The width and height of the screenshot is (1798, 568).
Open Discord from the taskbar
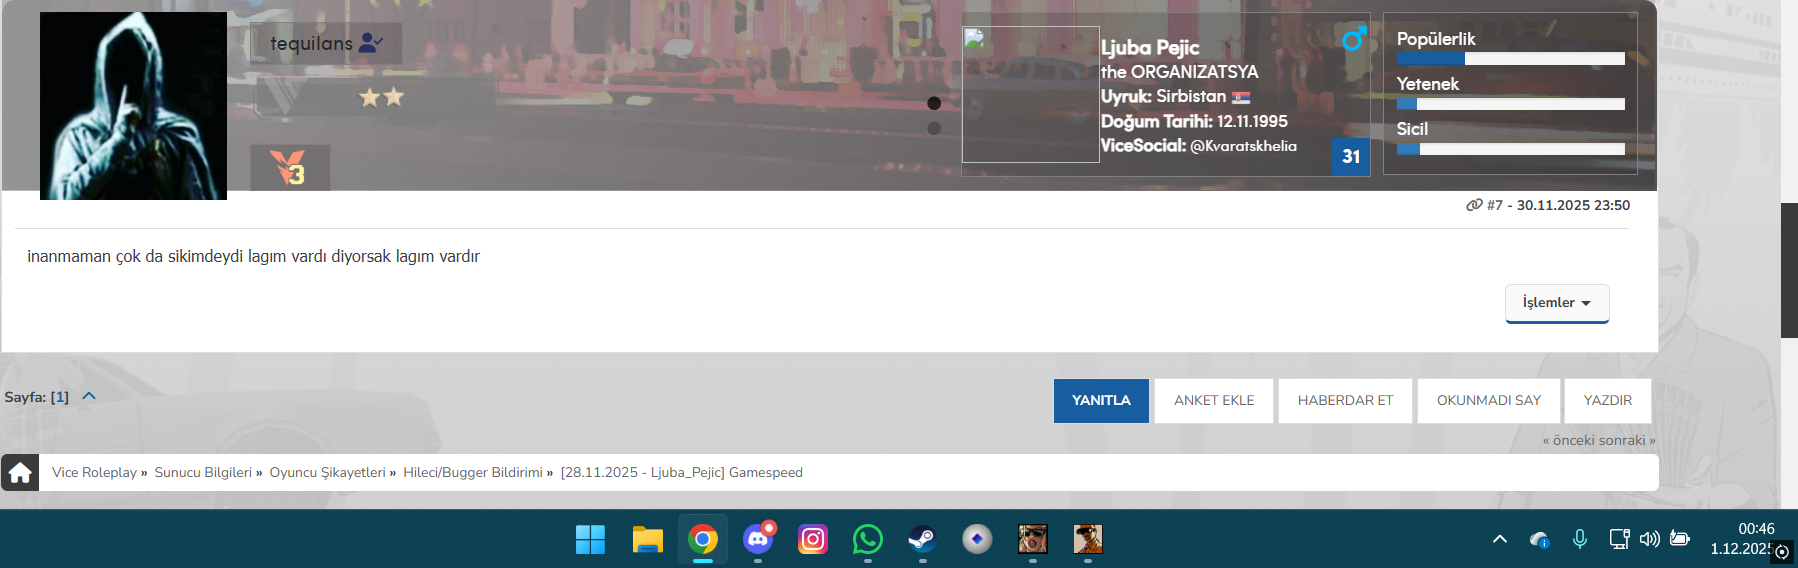(758, 540)
